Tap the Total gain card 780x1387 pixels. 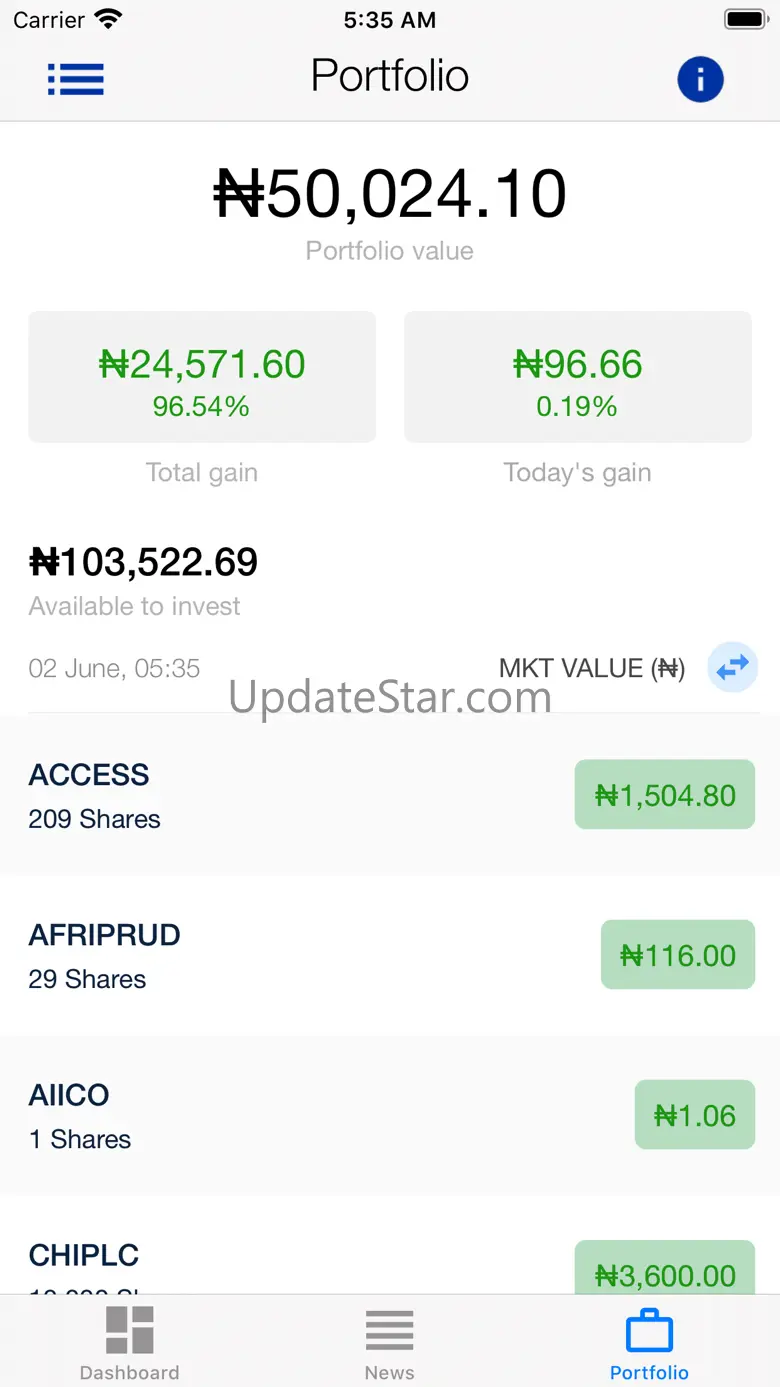point(202,377)
